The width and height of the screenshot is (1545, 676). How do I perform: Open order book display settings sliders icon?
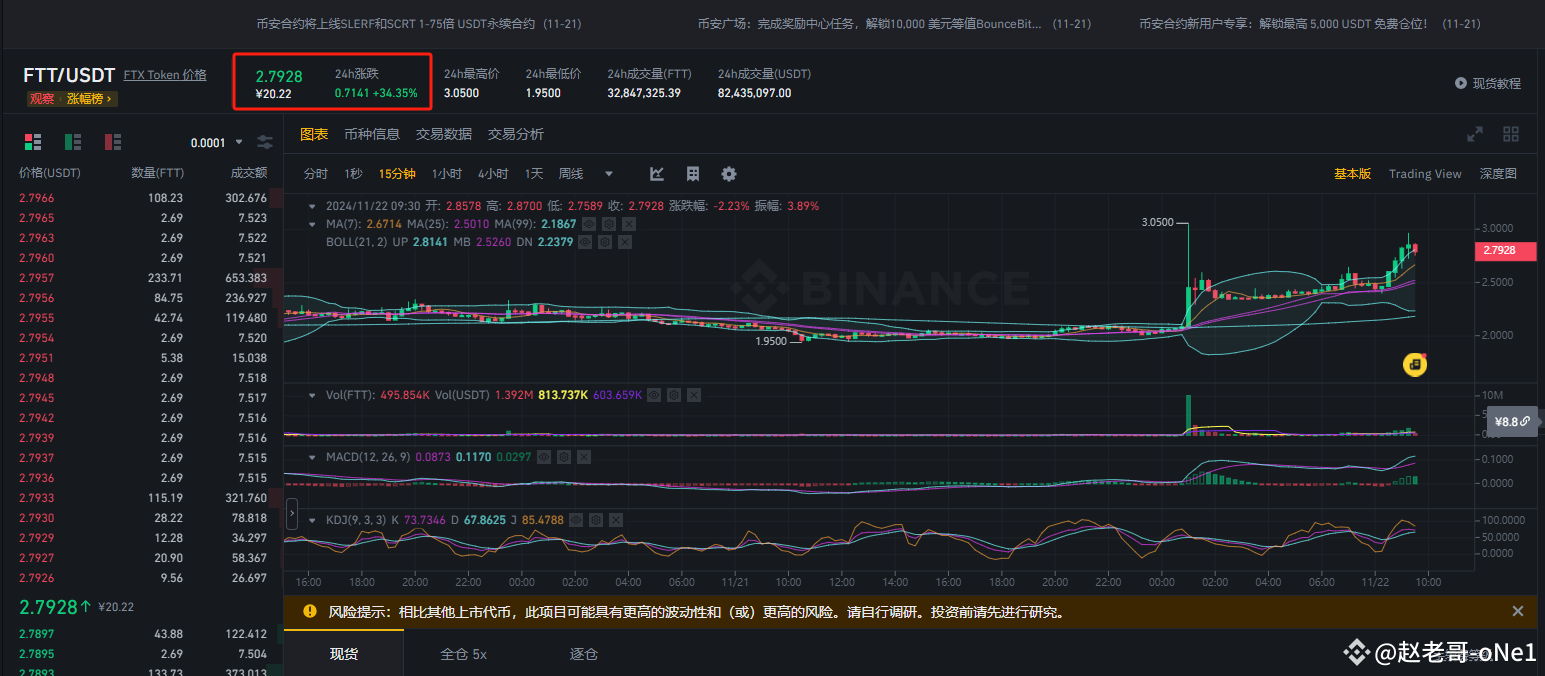coord(265,142)
